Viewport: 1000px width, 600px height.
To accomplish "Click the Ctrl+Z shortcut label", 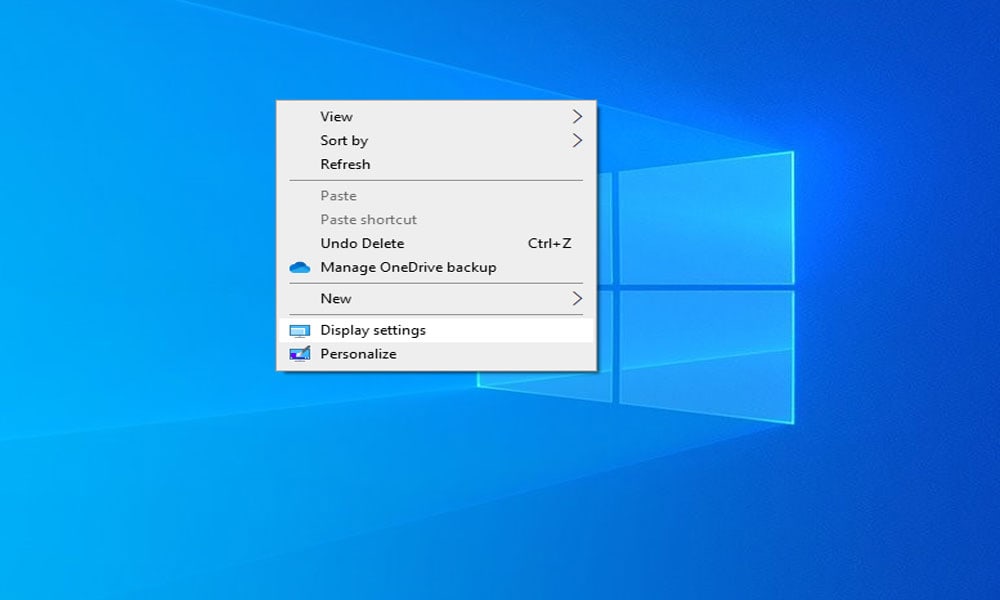I will (x=549, y=244).
